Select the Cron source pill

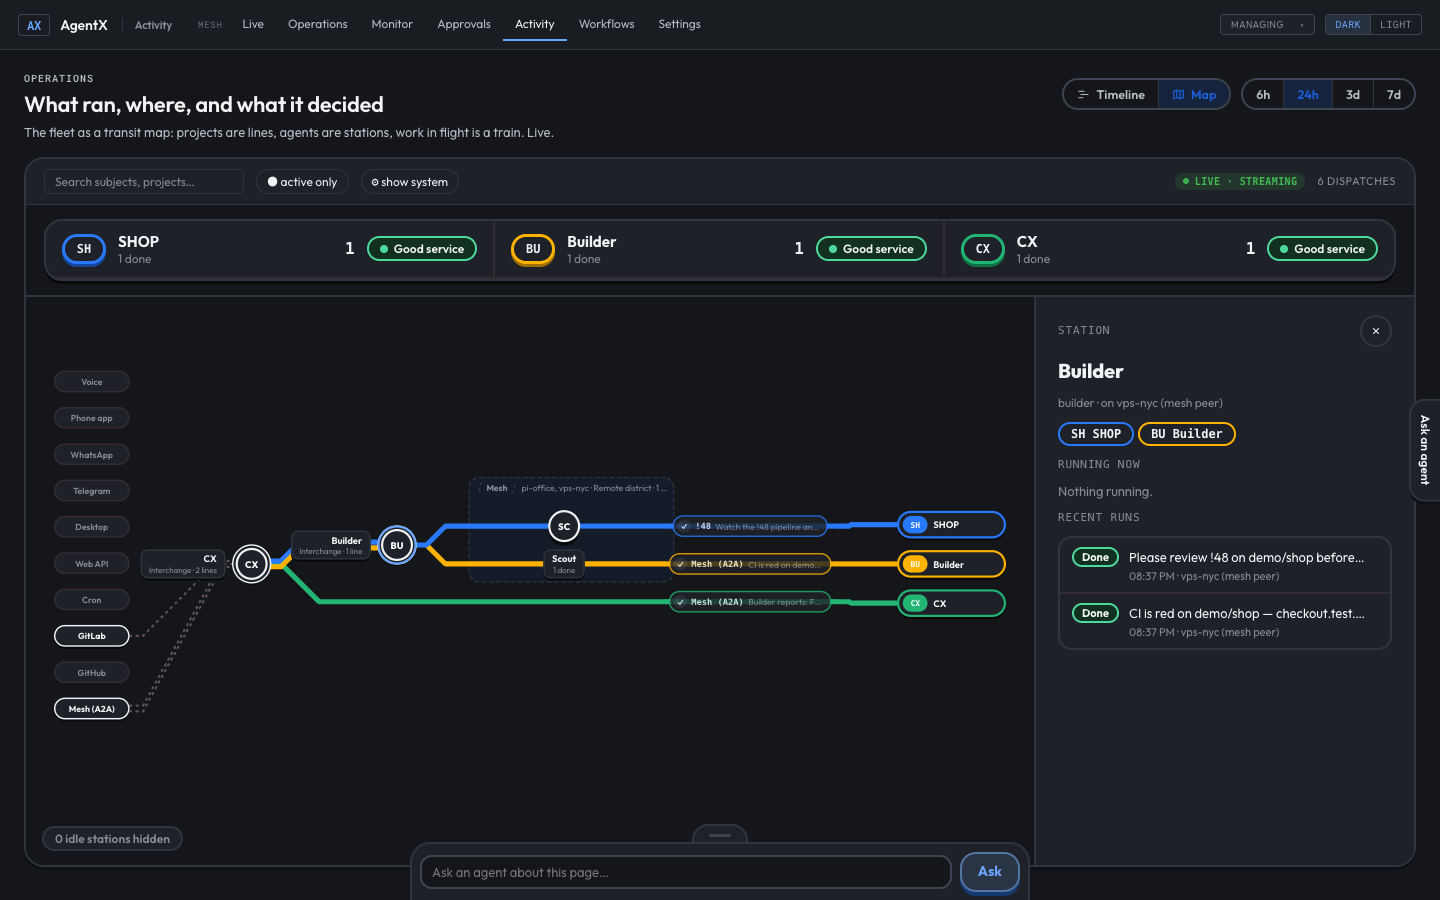point(92,600)
